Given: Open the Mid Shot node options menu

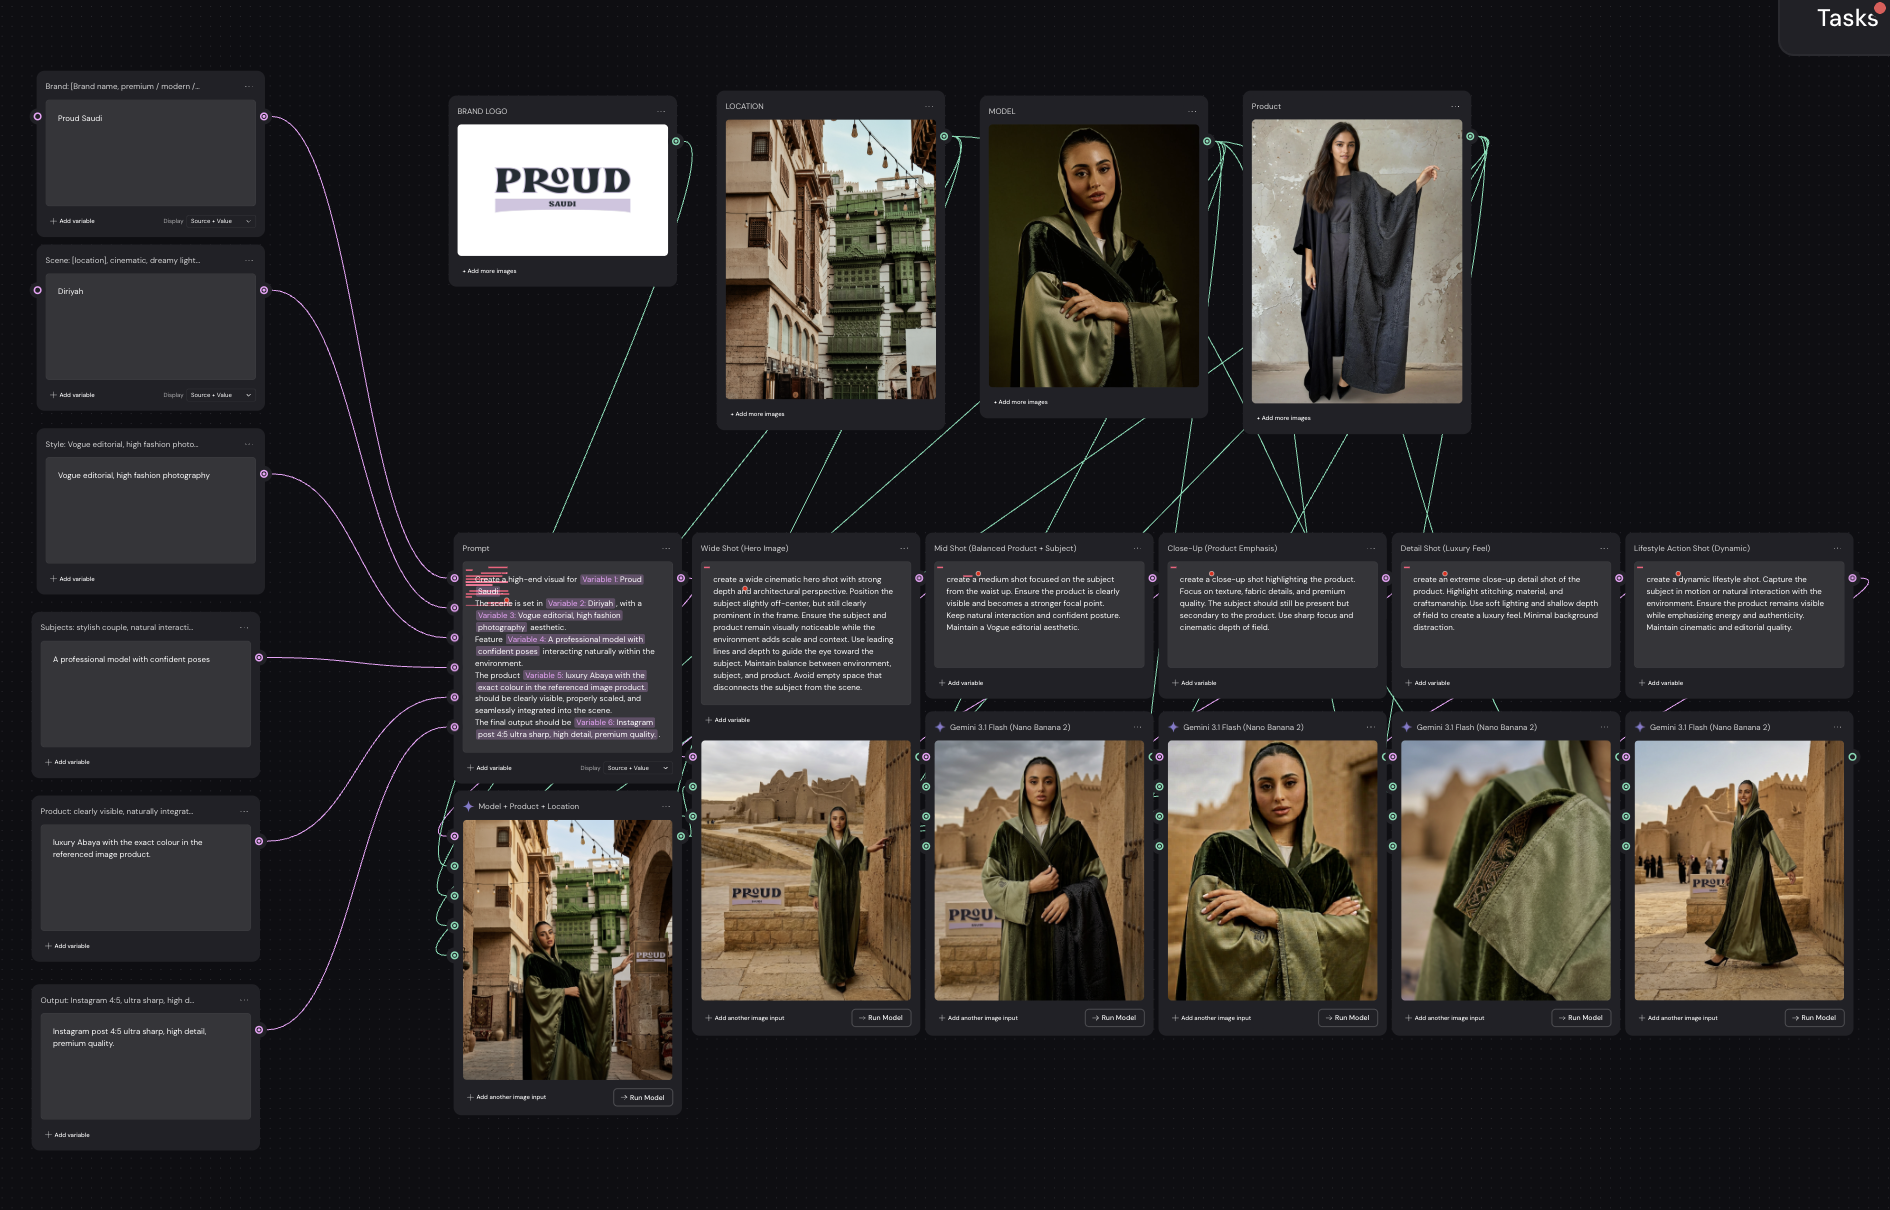Looking at the screenshot, I should point(1137,548).
